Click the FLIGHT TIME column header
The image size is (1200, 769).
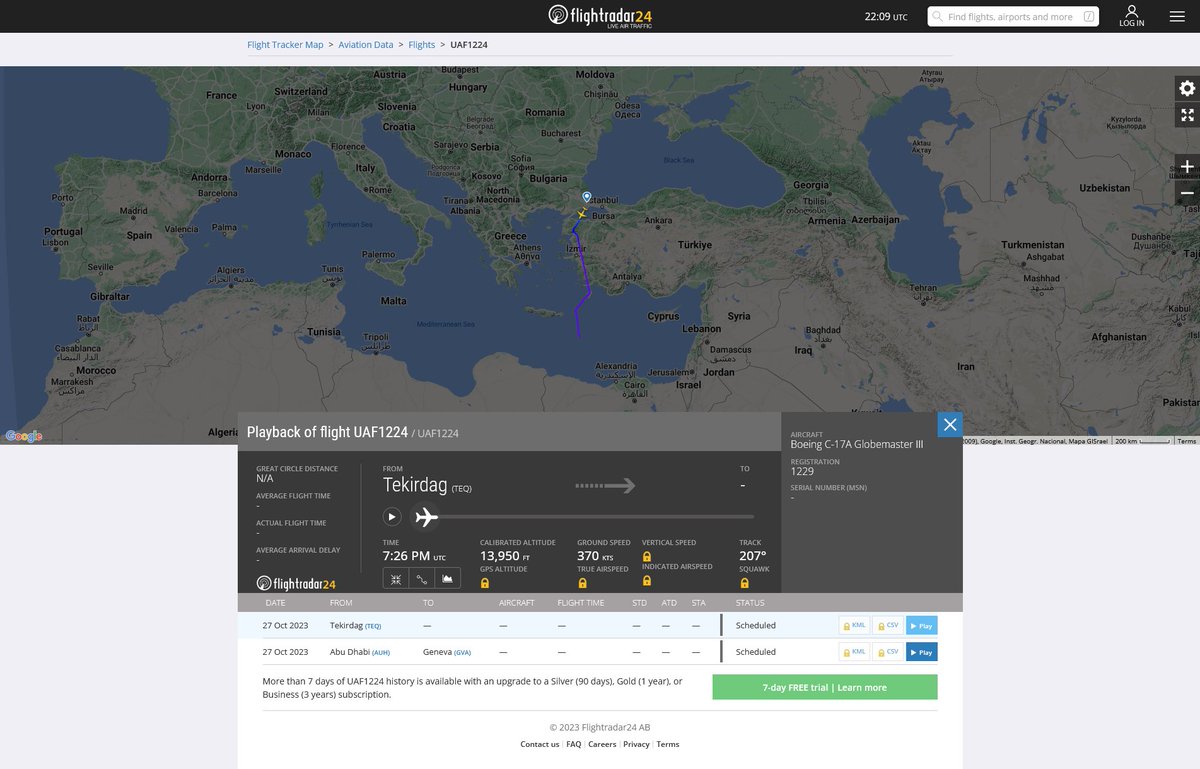click(581, 603)
